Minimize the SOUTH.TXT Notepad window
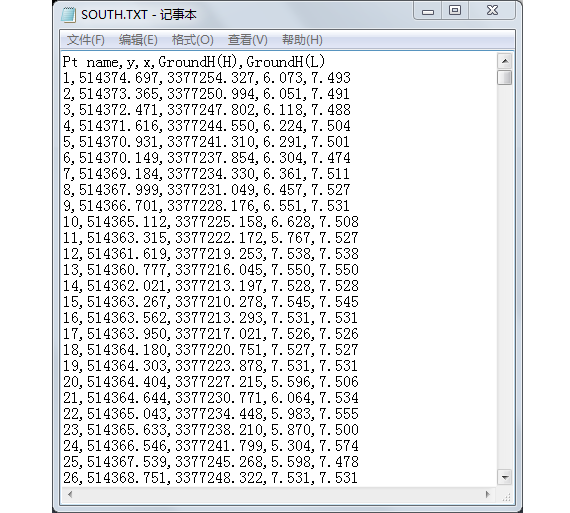Viewport: 570px width, 513px height. coord(428,11)
